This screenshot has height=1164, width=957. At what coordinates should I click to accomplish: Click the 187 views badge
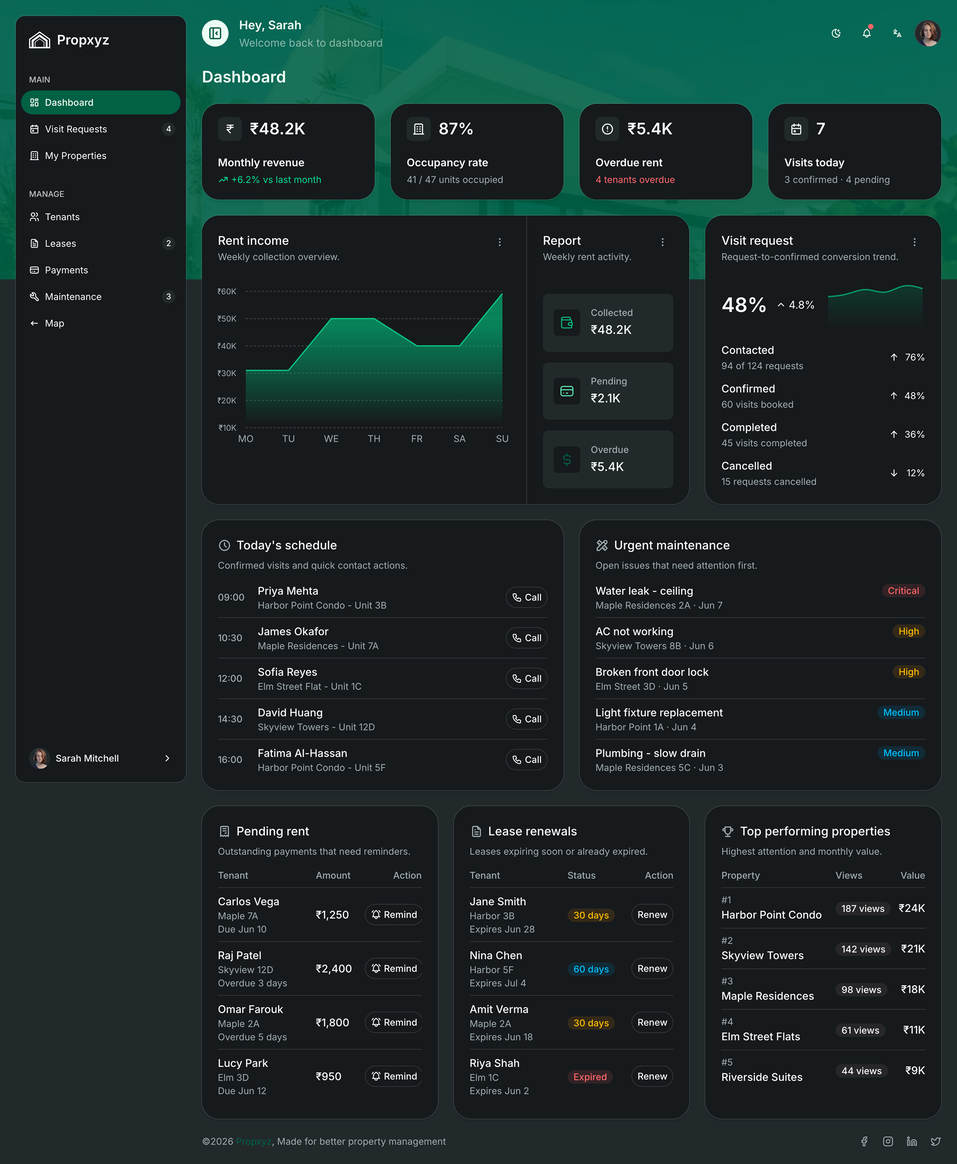(863, 909)
